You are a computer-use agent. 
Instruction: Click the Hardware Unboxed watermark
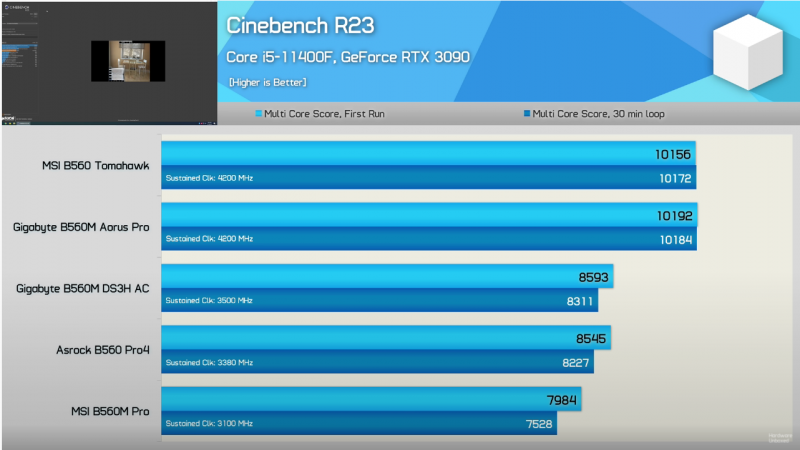click(x=780, y=436)
